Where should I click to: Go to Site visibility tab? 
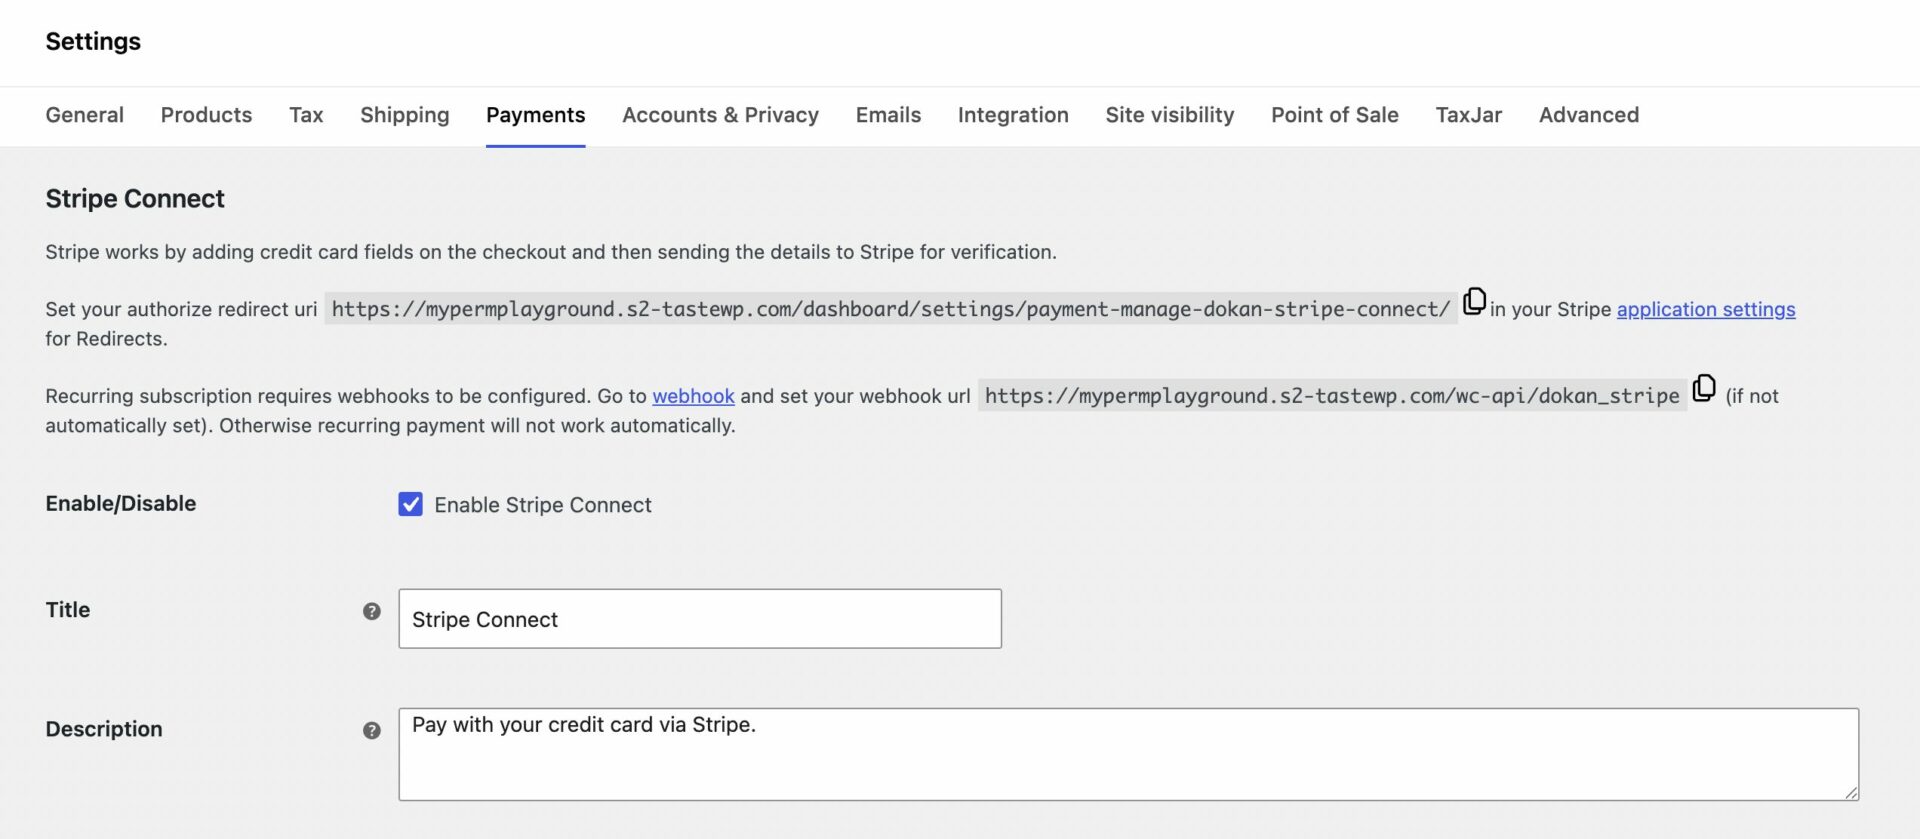tap(1170, 115)
